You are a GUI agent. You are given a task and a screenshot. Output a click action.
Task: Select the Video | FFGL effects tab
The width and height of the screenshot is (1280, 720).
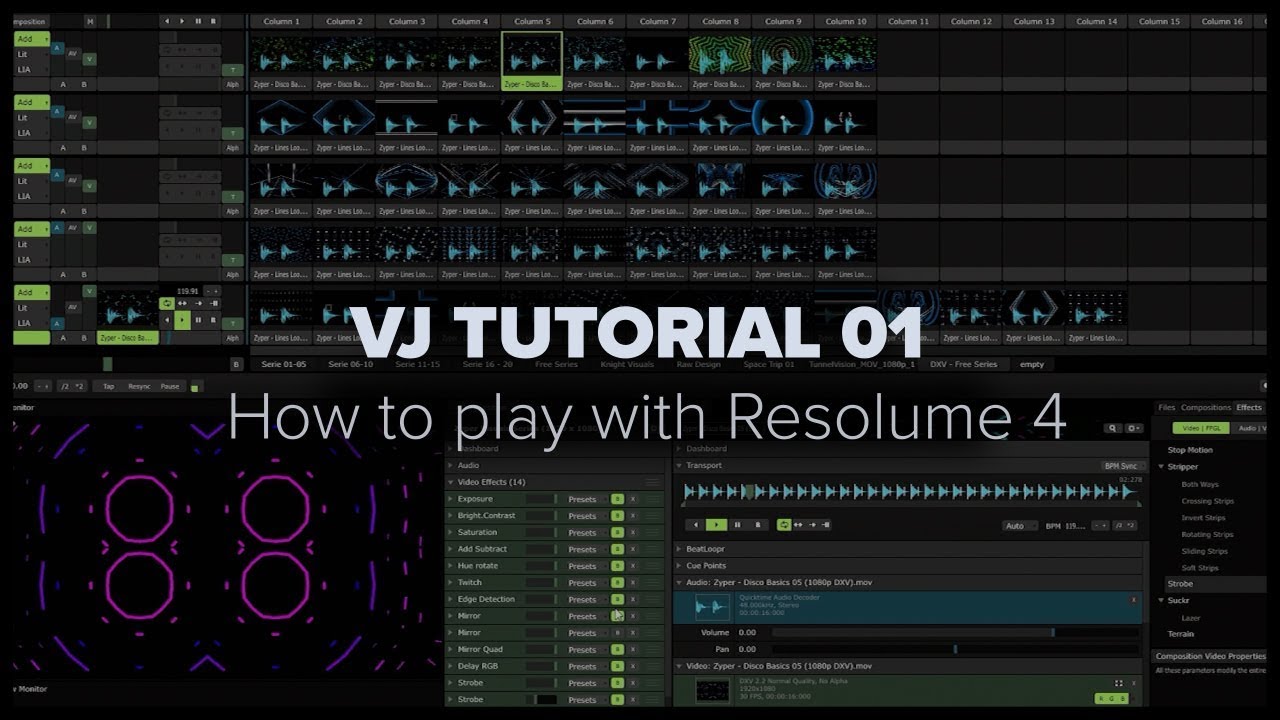(1200, 428)
